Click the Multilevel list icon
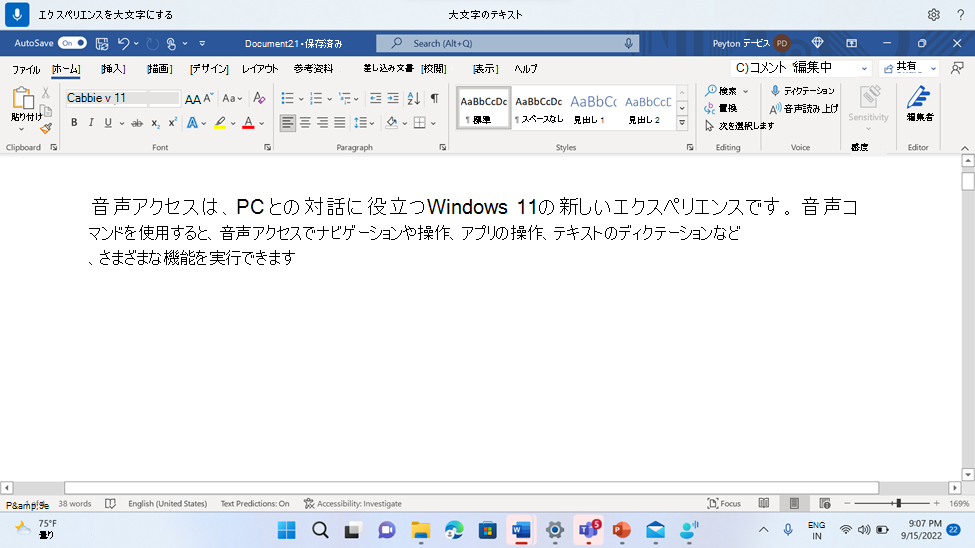Viewport: 975px width, 548px height. (344, 98)
